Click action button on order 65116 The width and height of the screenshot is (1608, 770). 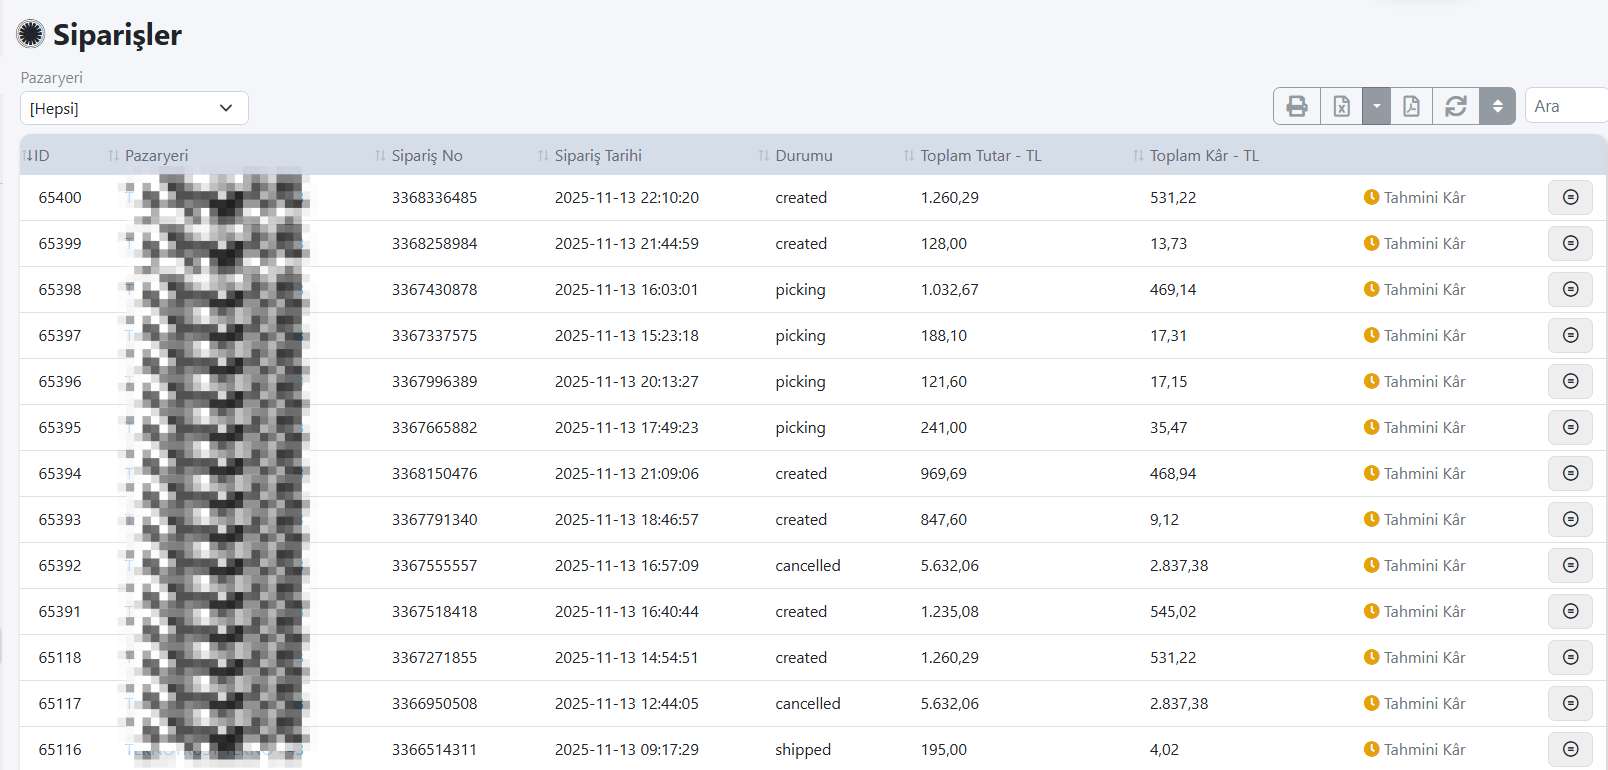(x=1570, y=749)
